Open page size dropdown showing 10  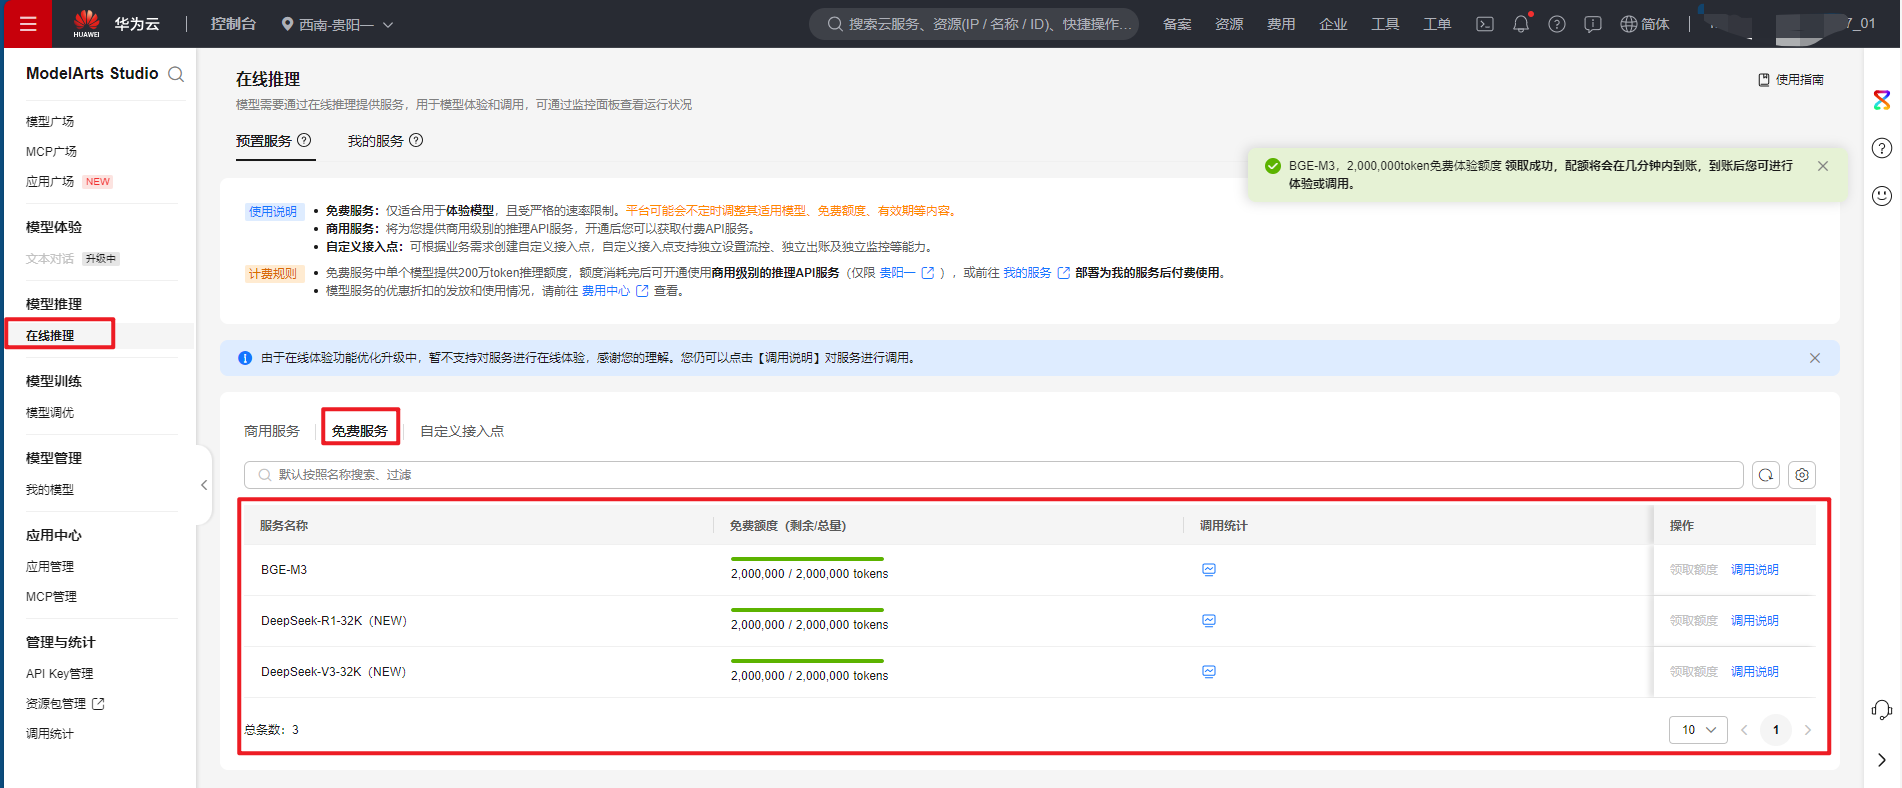pyautogui.click(x=1698, y=730)
